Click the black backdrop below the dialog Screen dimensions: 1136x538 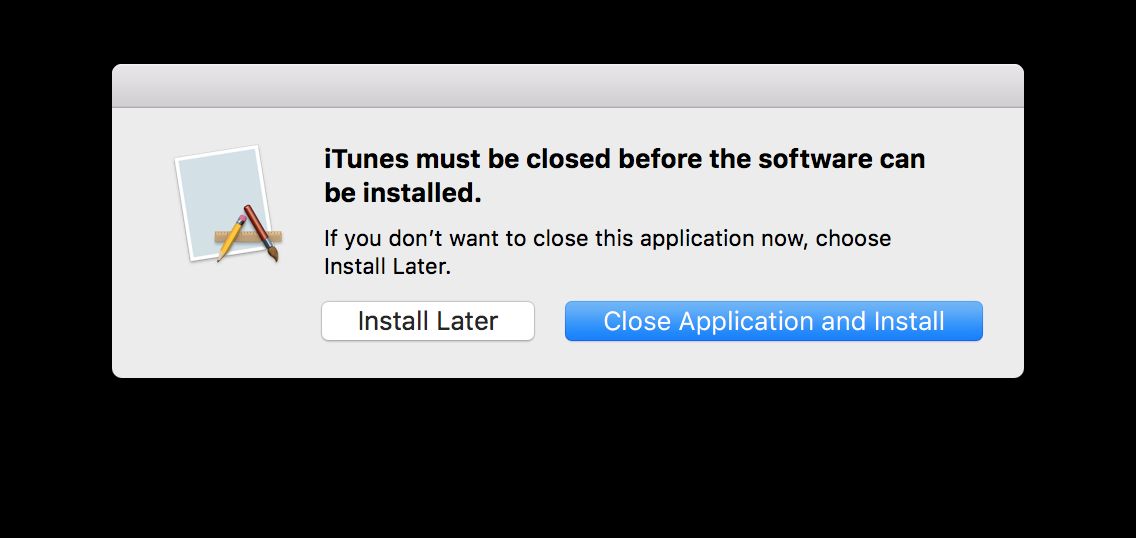(x=568, y=460)
